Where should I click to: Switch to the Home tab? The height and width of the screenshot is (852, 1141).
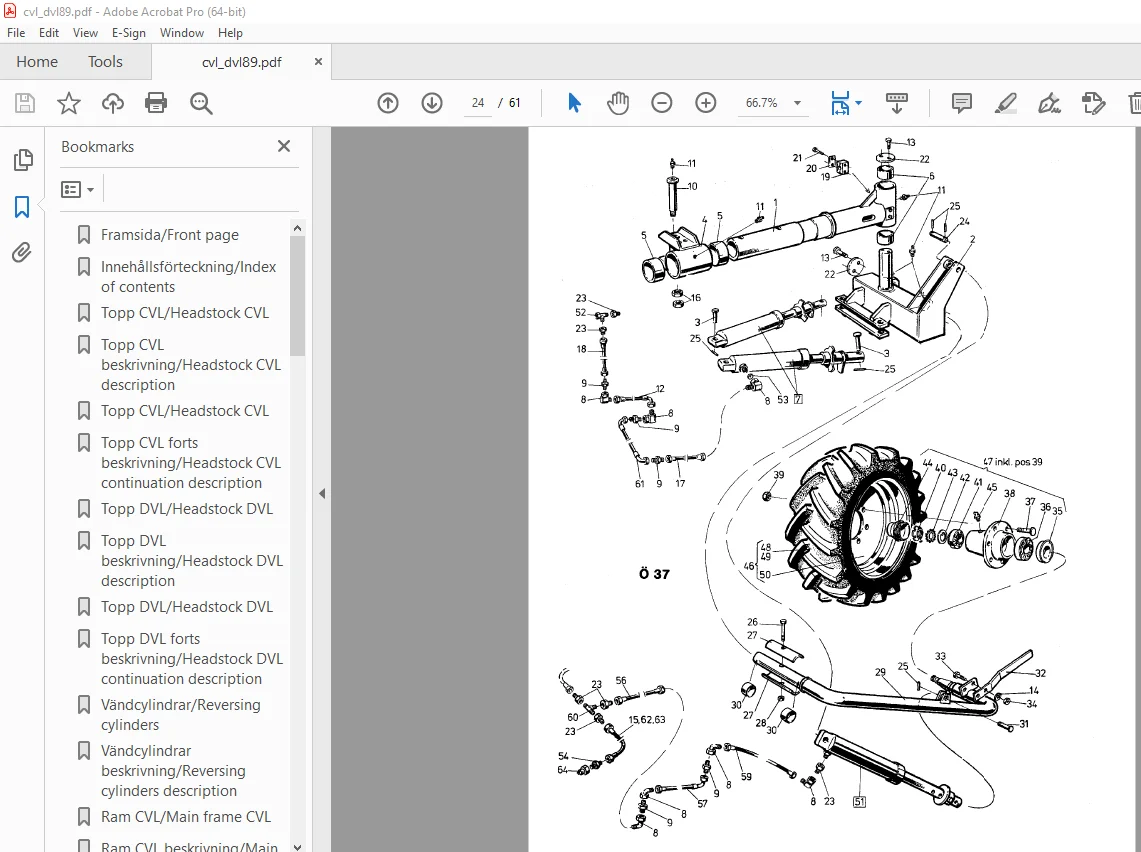pyautogui.click(x=37, y=62)
